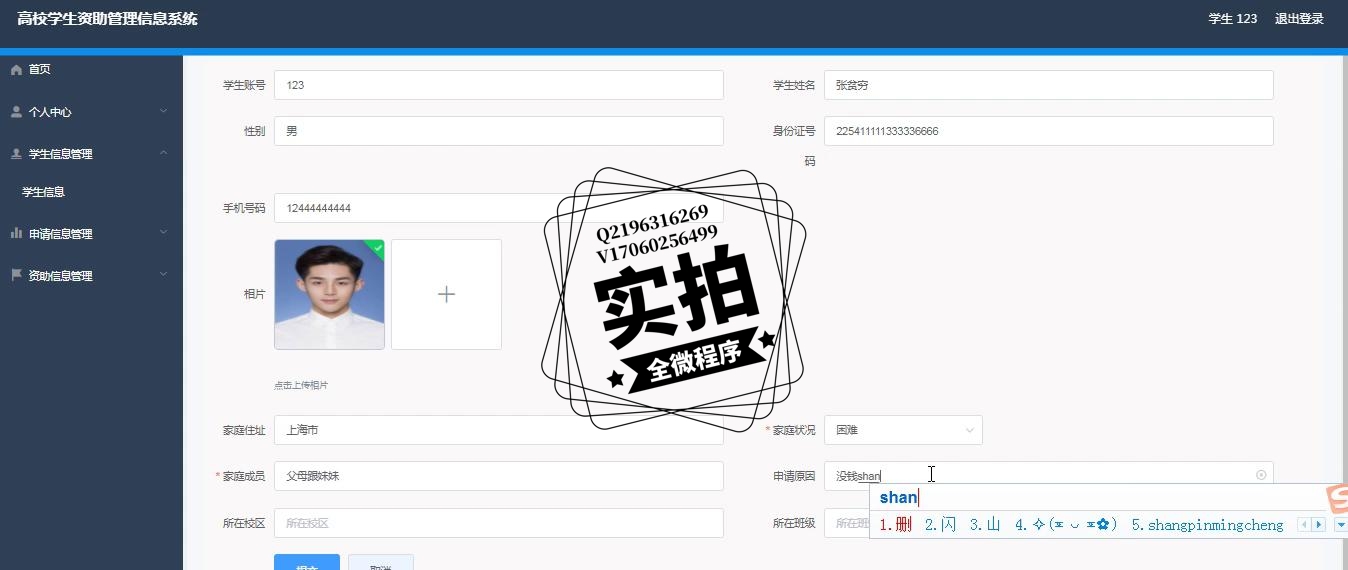Open the 家庭状况 dropdown
The image size is (1348, 570).
(x=903, y=430)
